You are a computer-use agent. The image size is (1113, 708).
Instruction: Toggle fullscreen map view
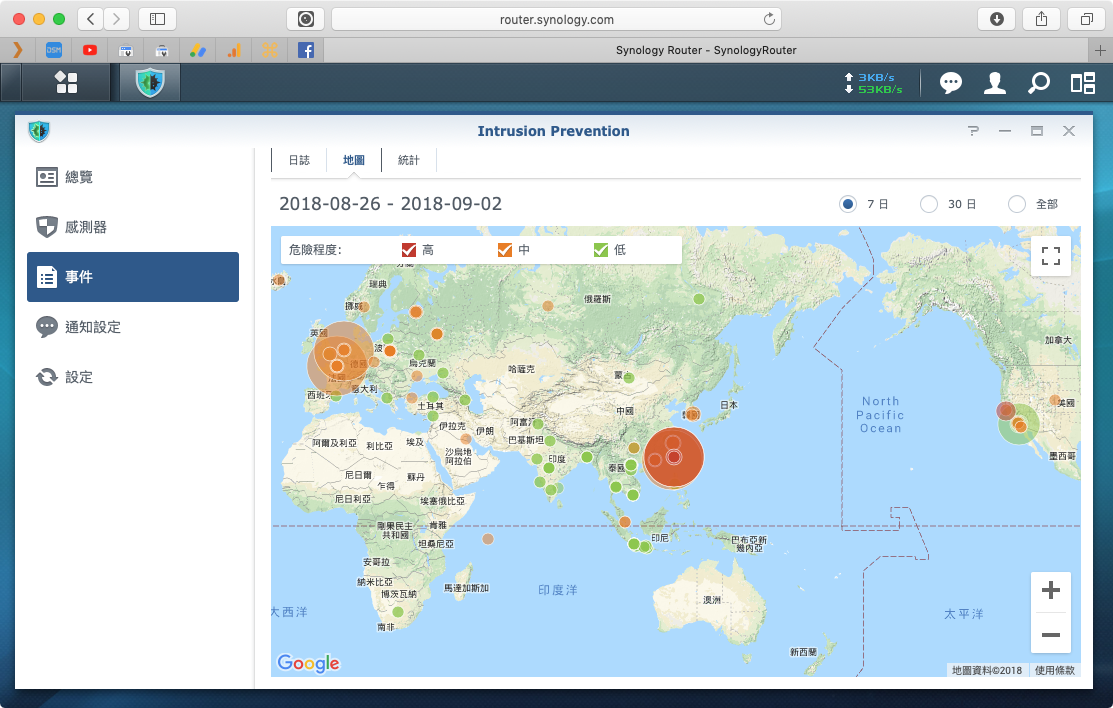1051,256
